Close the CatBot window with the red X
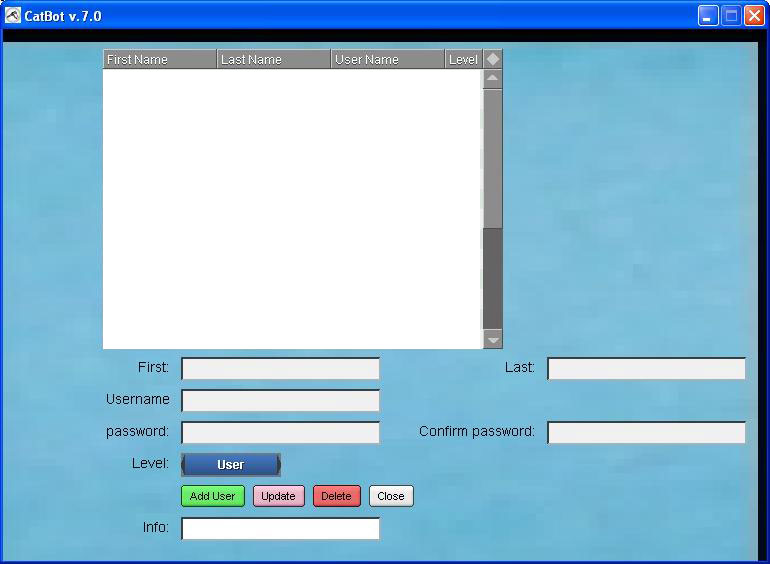This screenshot has height=564, width=770. 754,16
